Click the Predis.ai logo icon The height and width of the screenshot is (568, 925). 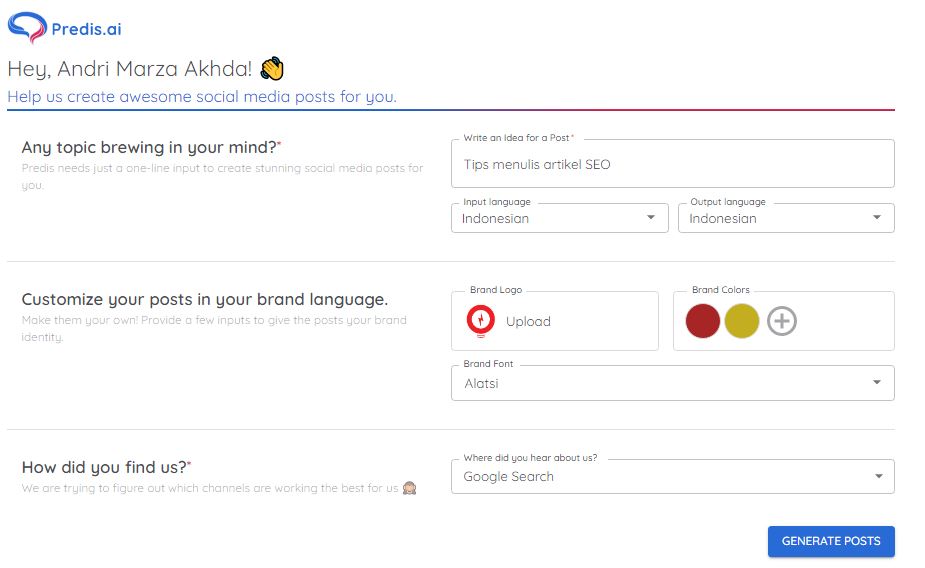27,27
